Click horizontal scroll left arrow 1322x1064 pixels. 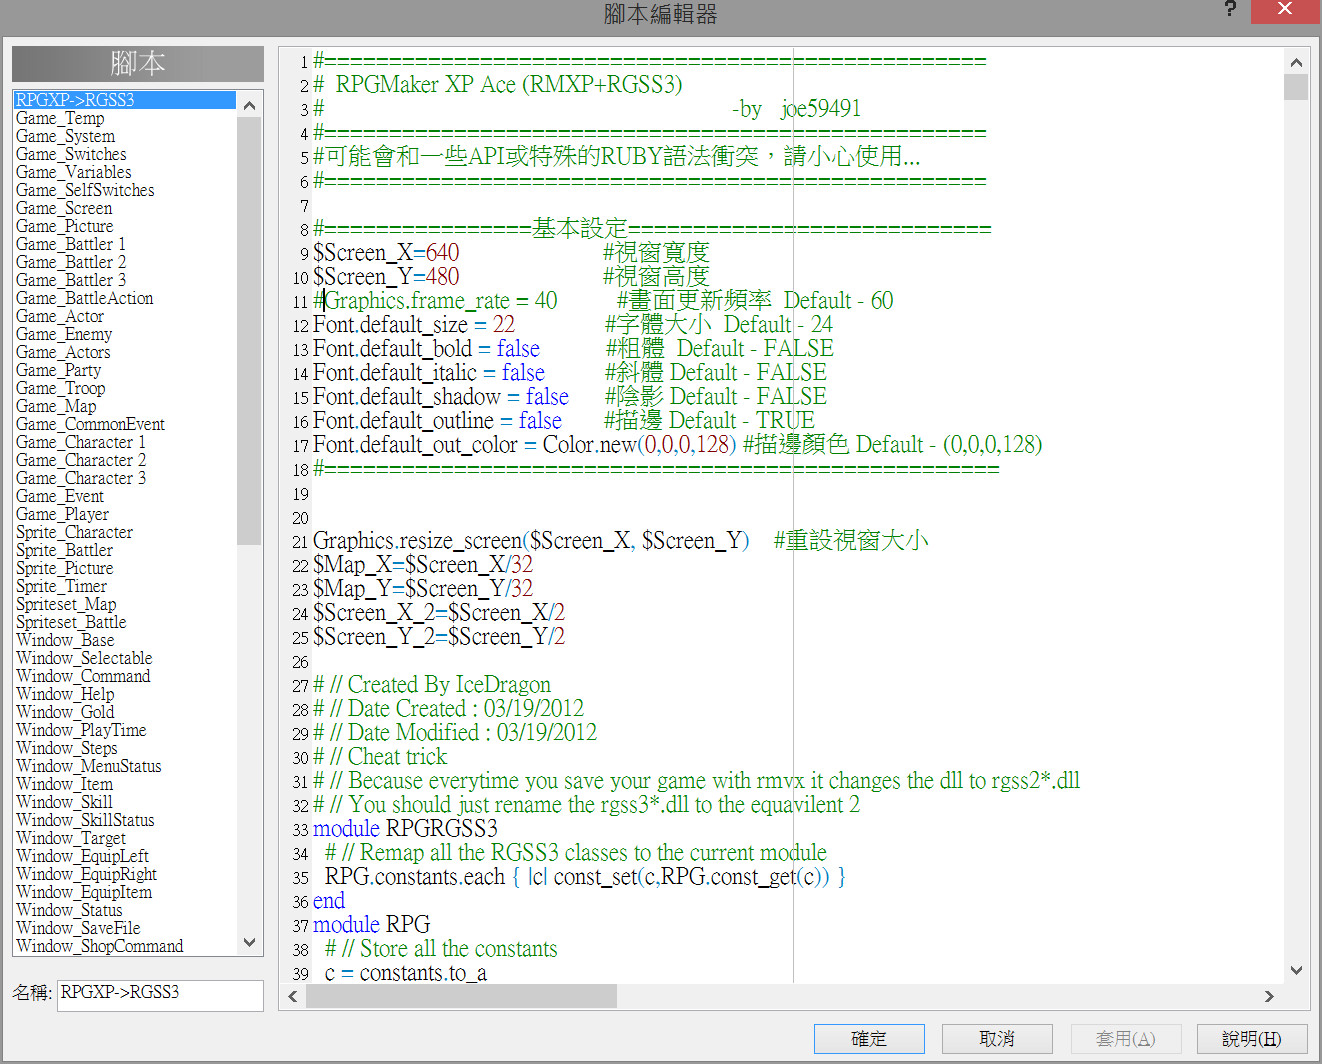293,996
